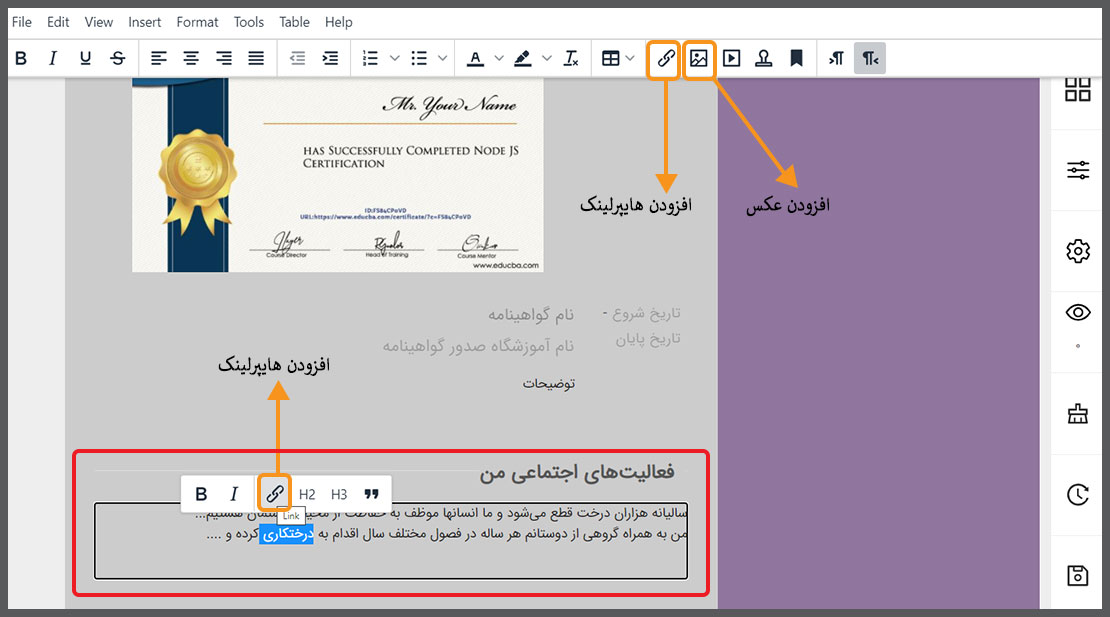Toggle right-to-left text direction button
The height and width of the screenshot is (617, 1110).
869,59
